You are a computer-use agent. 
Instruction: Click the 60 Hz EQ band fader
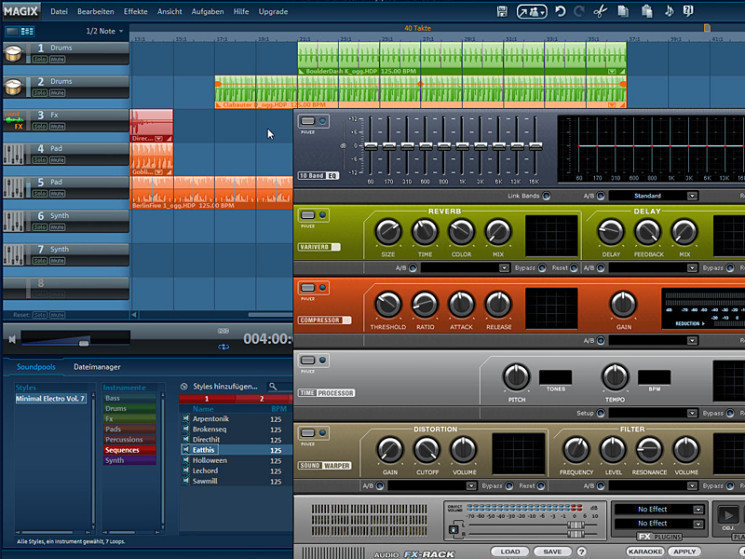point(371,146)
